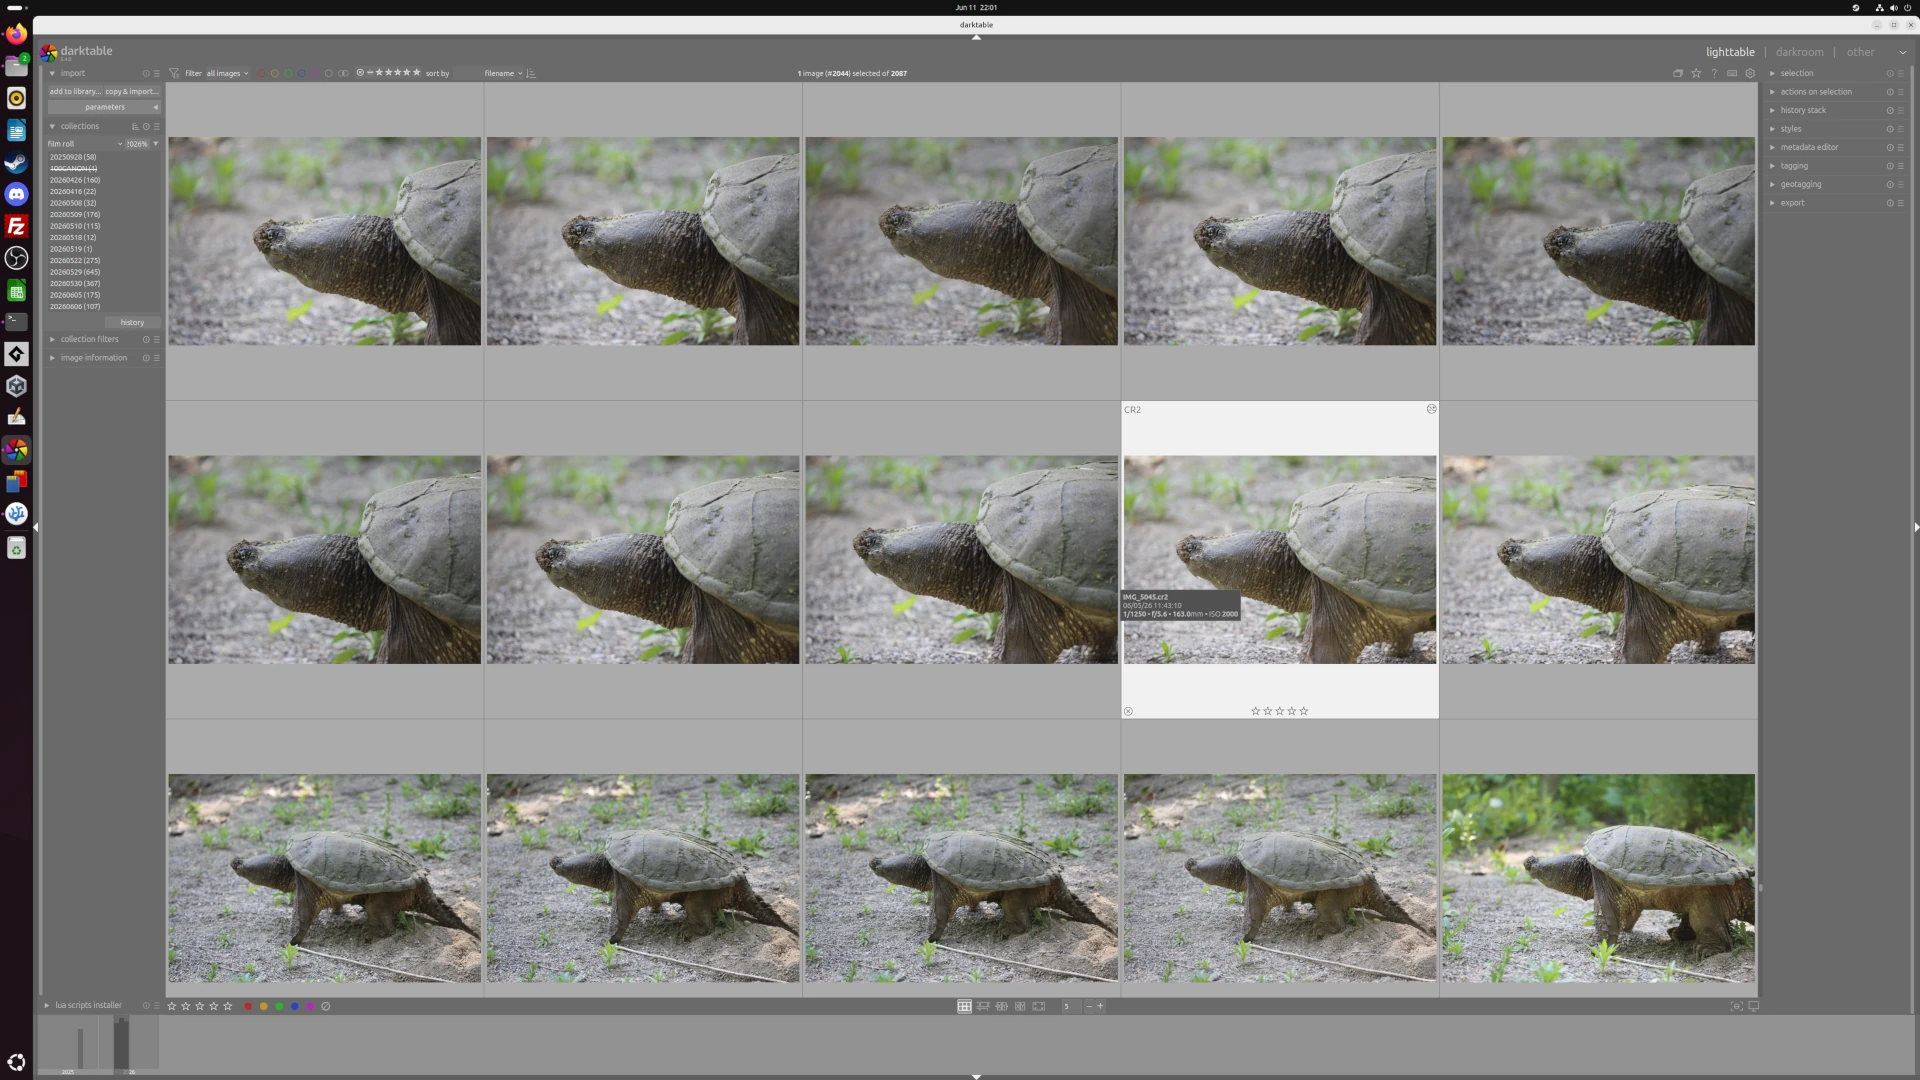Open the keyboard shortcuts icon
The width and height of the screenshot is (1920, 1080).
[x=1732, y=73]
